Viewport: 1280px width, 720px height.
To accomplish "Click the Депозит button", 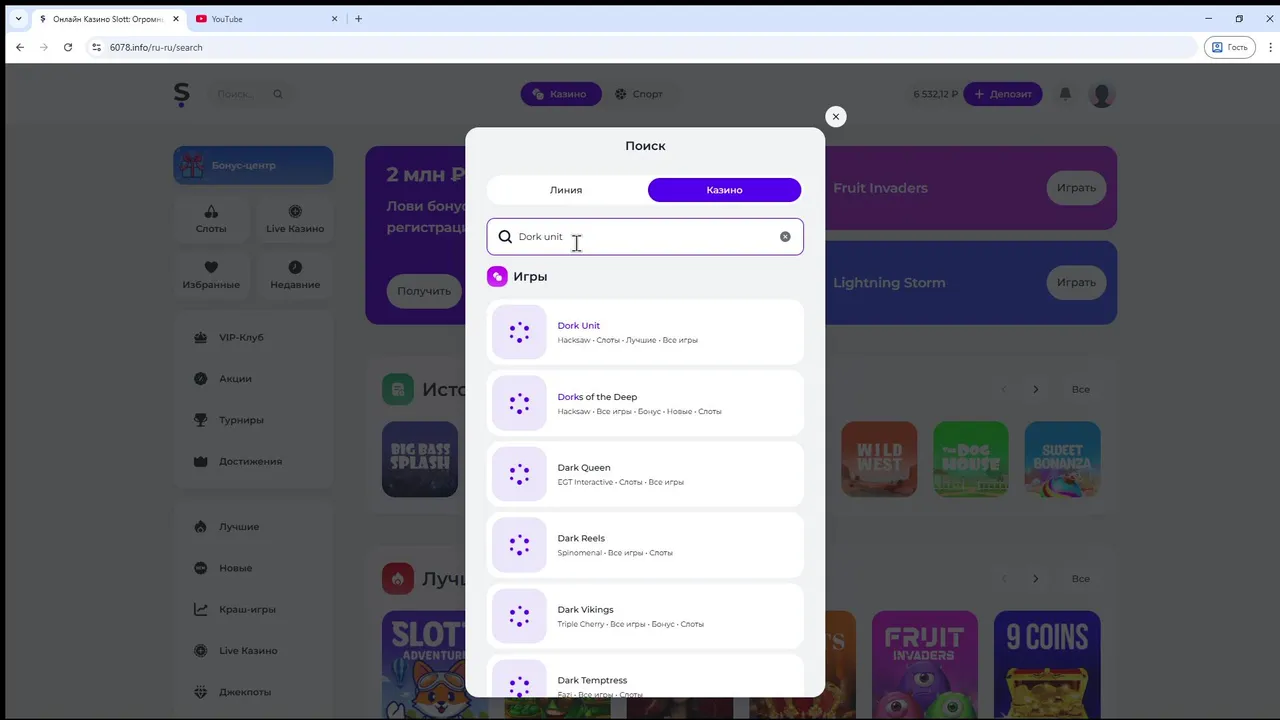I will (x=1003, y=94).
